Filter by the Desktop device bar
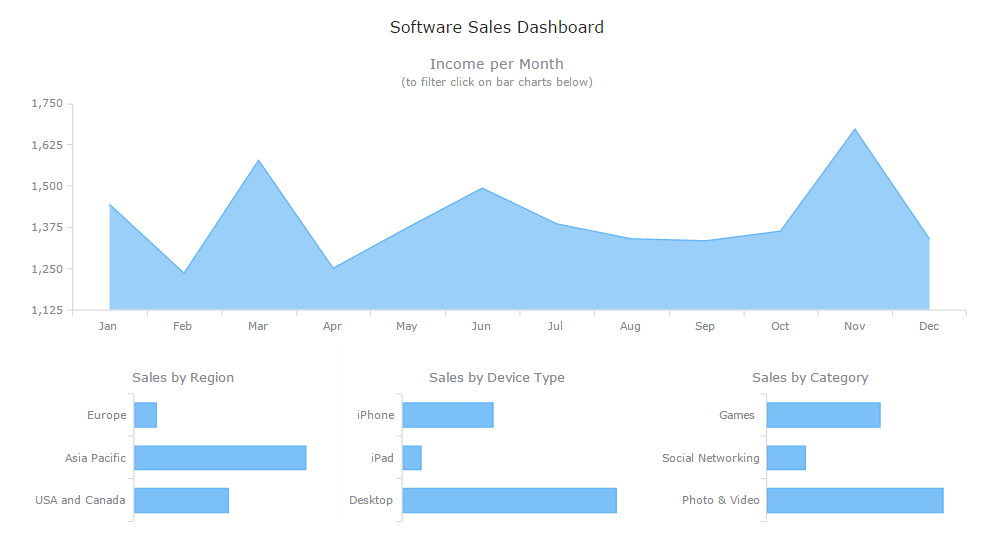 point(509,500)
